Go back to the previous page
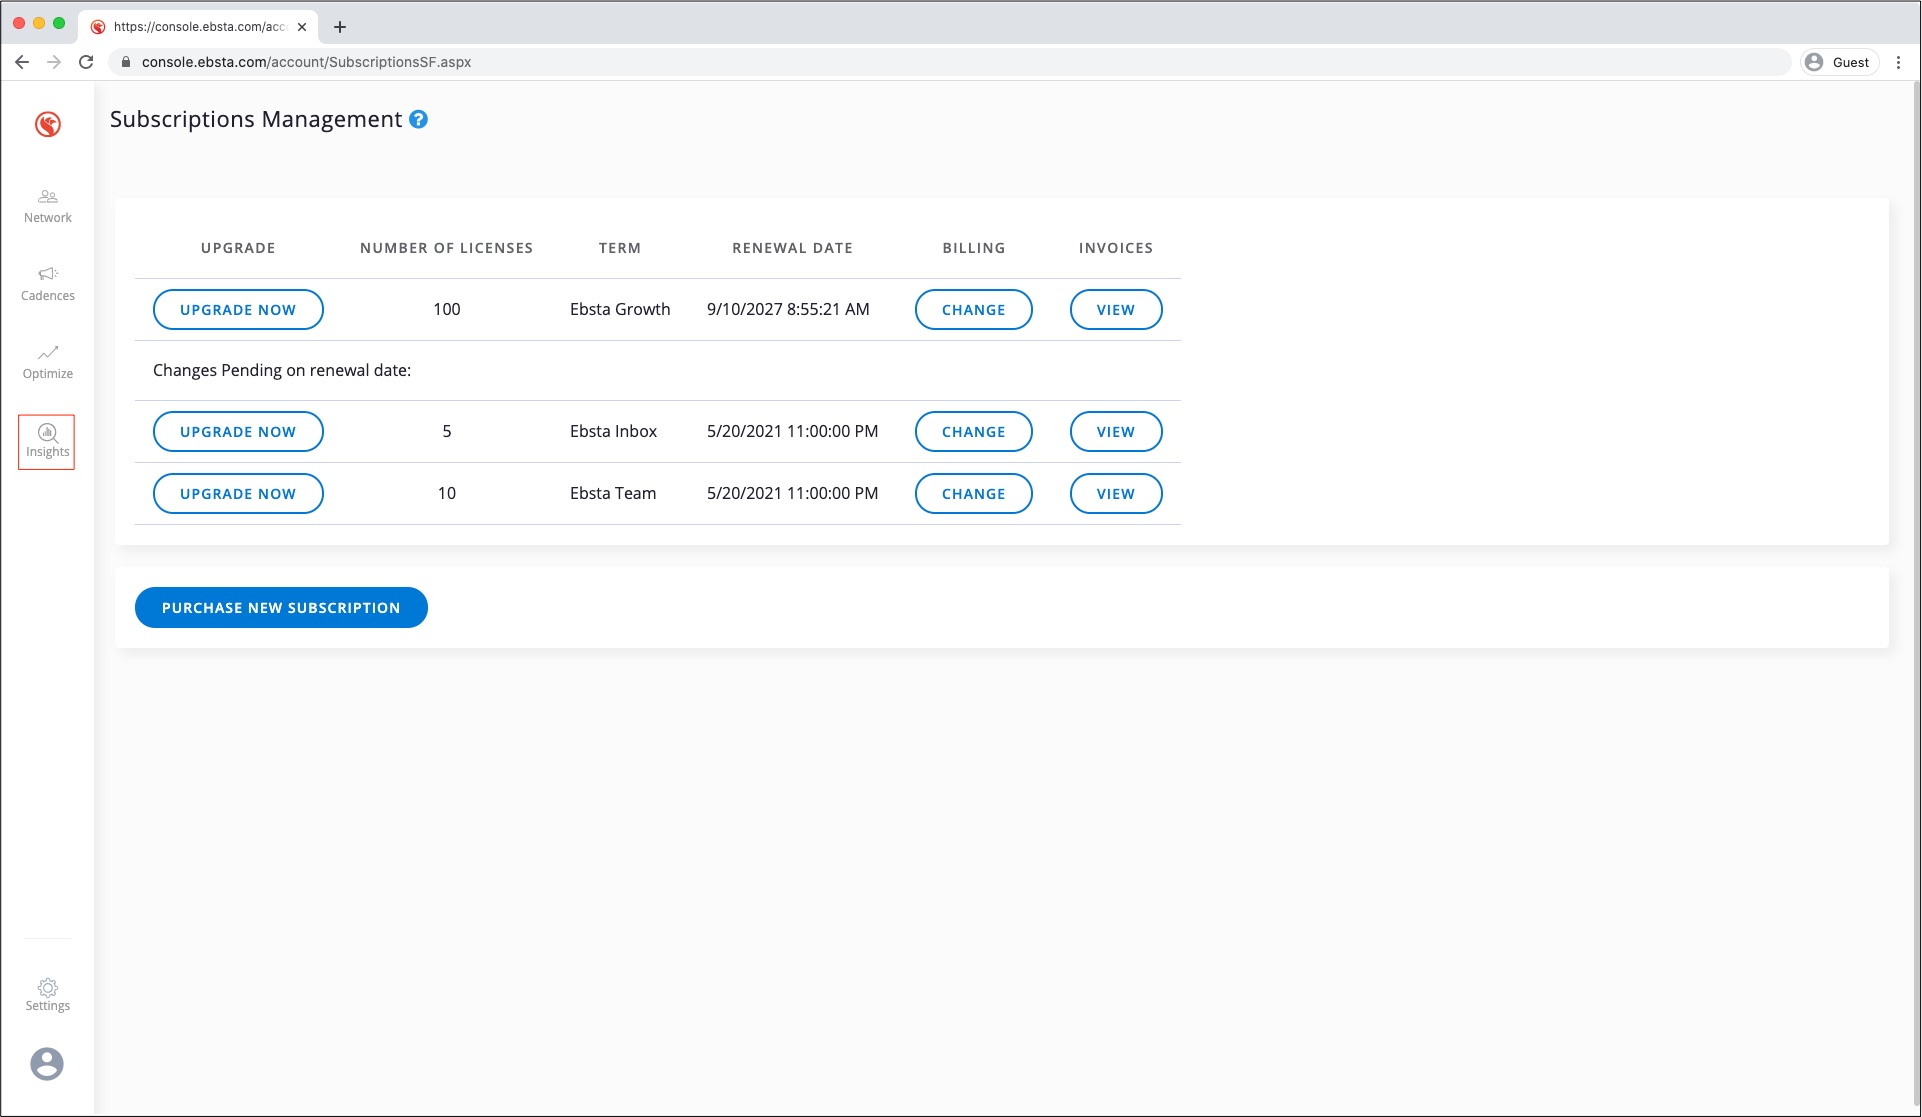Screen dimensions: 1922x1117 pyautogui.click(x=22, y=62)
